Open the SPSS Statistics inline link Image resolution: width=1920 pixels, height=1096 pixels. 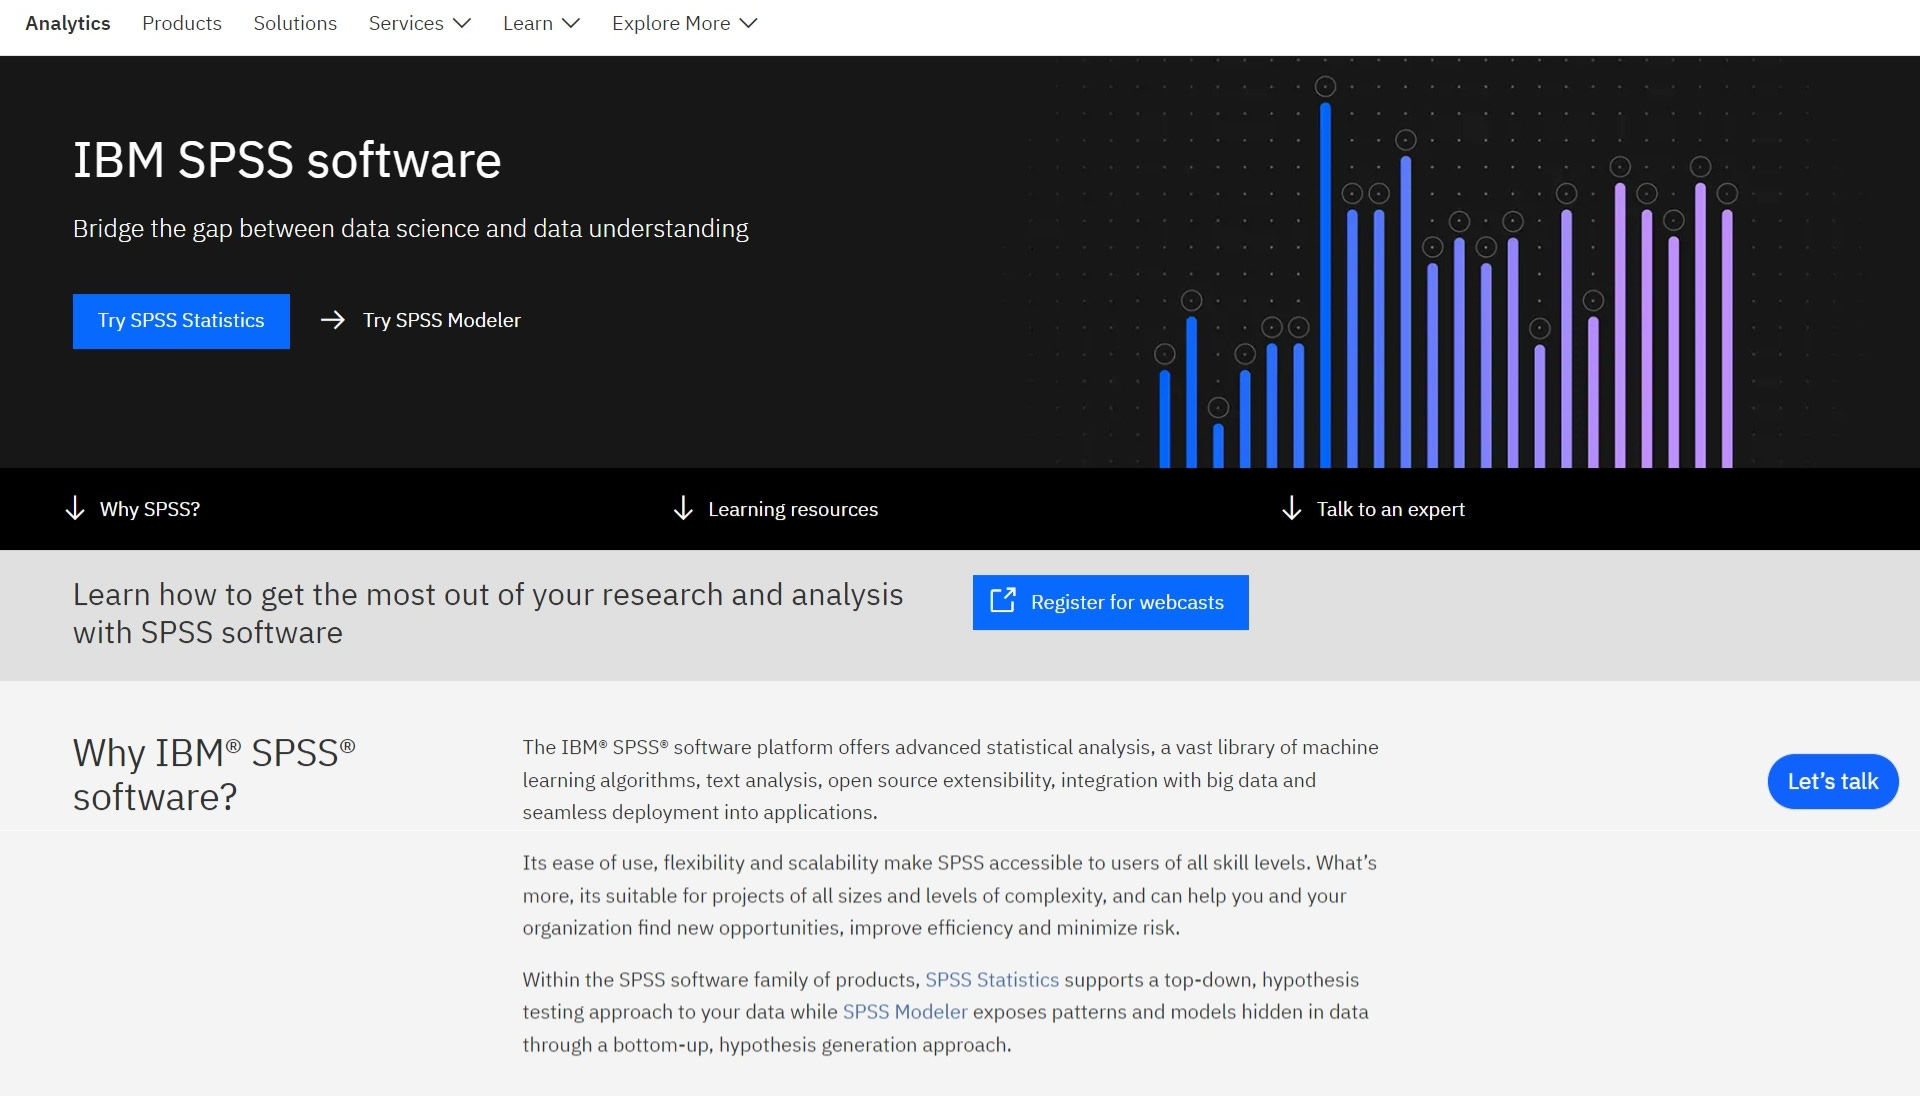click(x=991, y=980)
